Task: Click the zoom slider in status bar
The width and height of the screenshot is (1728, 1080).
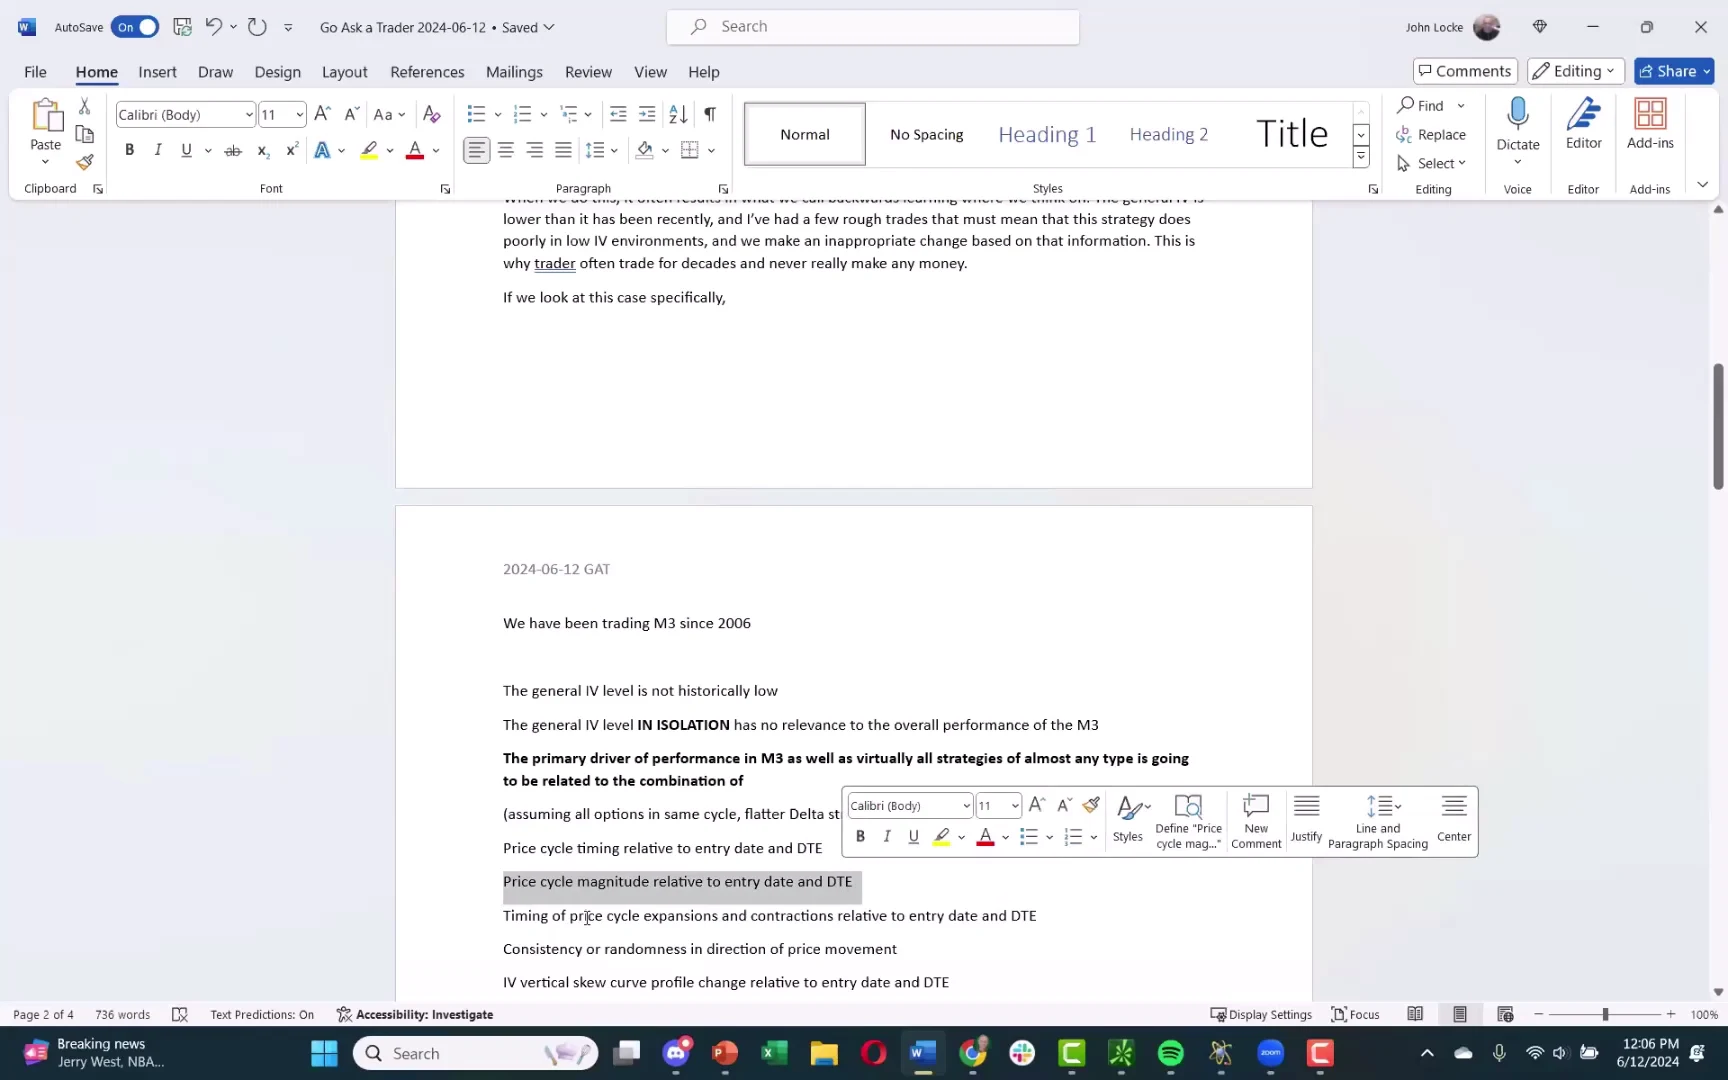Action: pyautogui.click(x=1604, y=1014)
